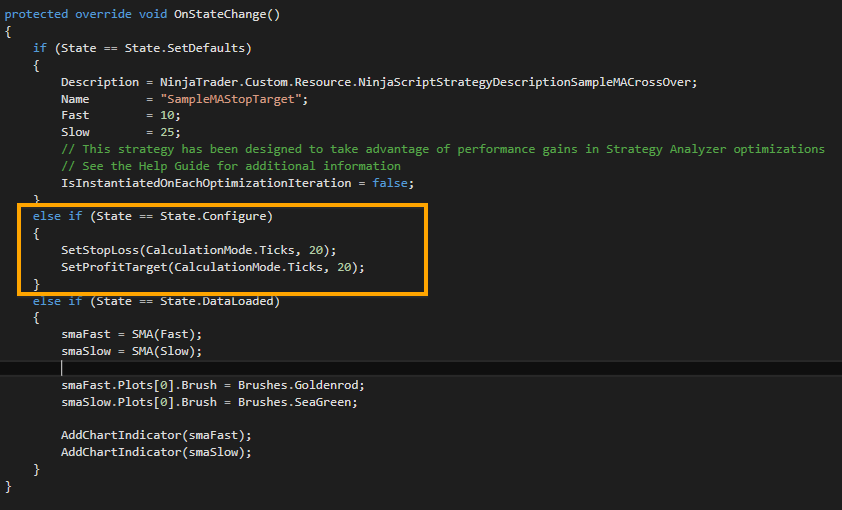Click the AddChartIndicator(smaSlow) line

tap(156, 453)
